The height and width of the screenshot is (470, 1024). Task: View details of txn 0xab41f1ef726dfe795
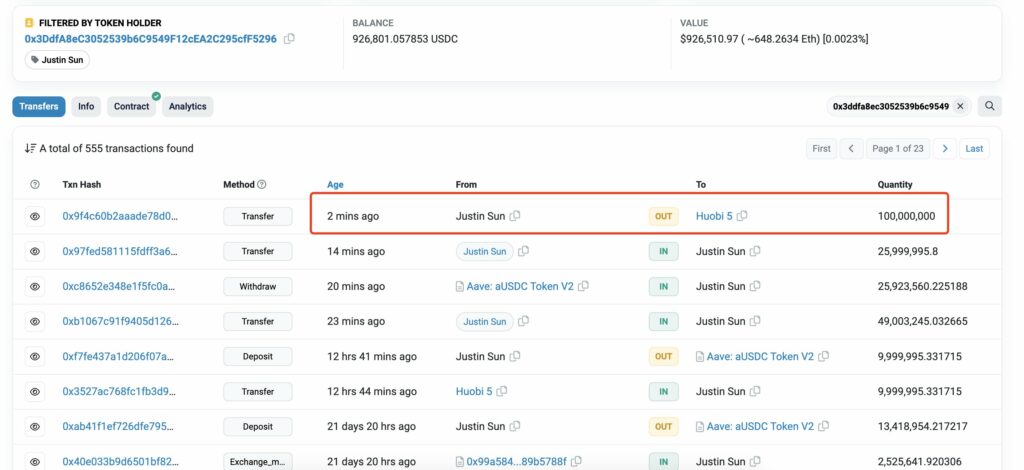(35, 426)
